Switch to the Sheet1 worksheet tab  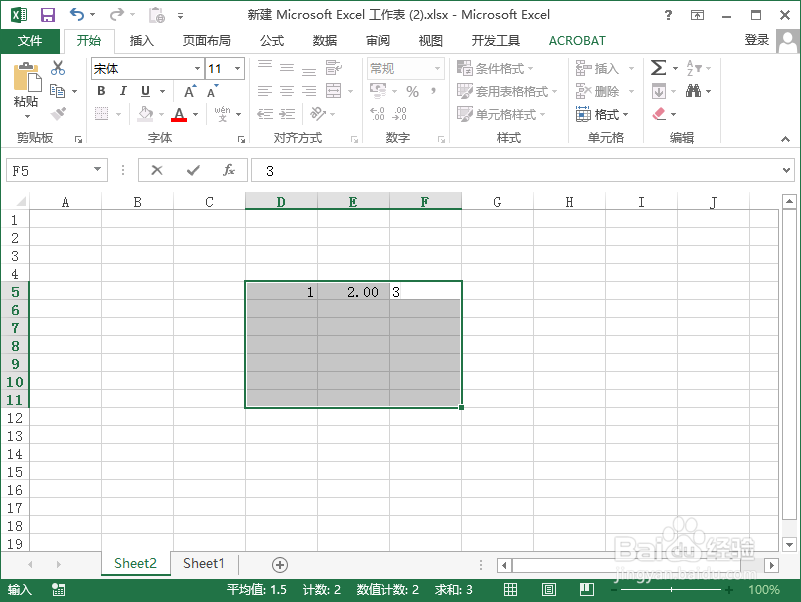tap(203, 563)
